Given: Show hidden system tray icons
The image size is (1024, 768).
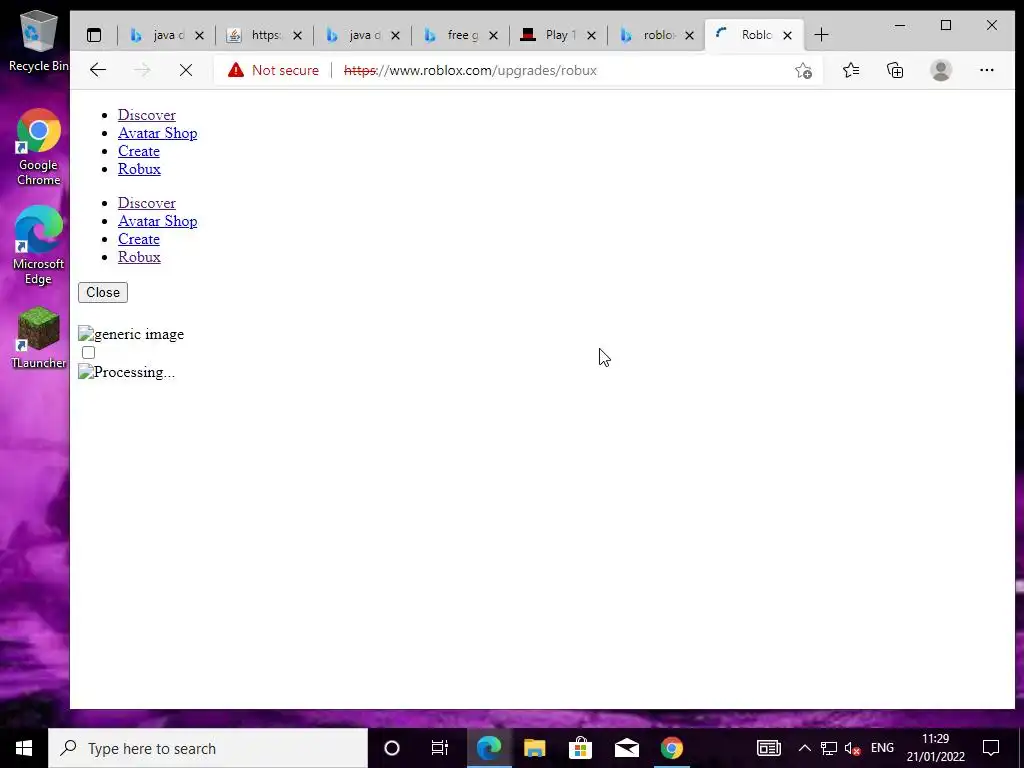Looking at the screenshot, I should click(805, 748).
